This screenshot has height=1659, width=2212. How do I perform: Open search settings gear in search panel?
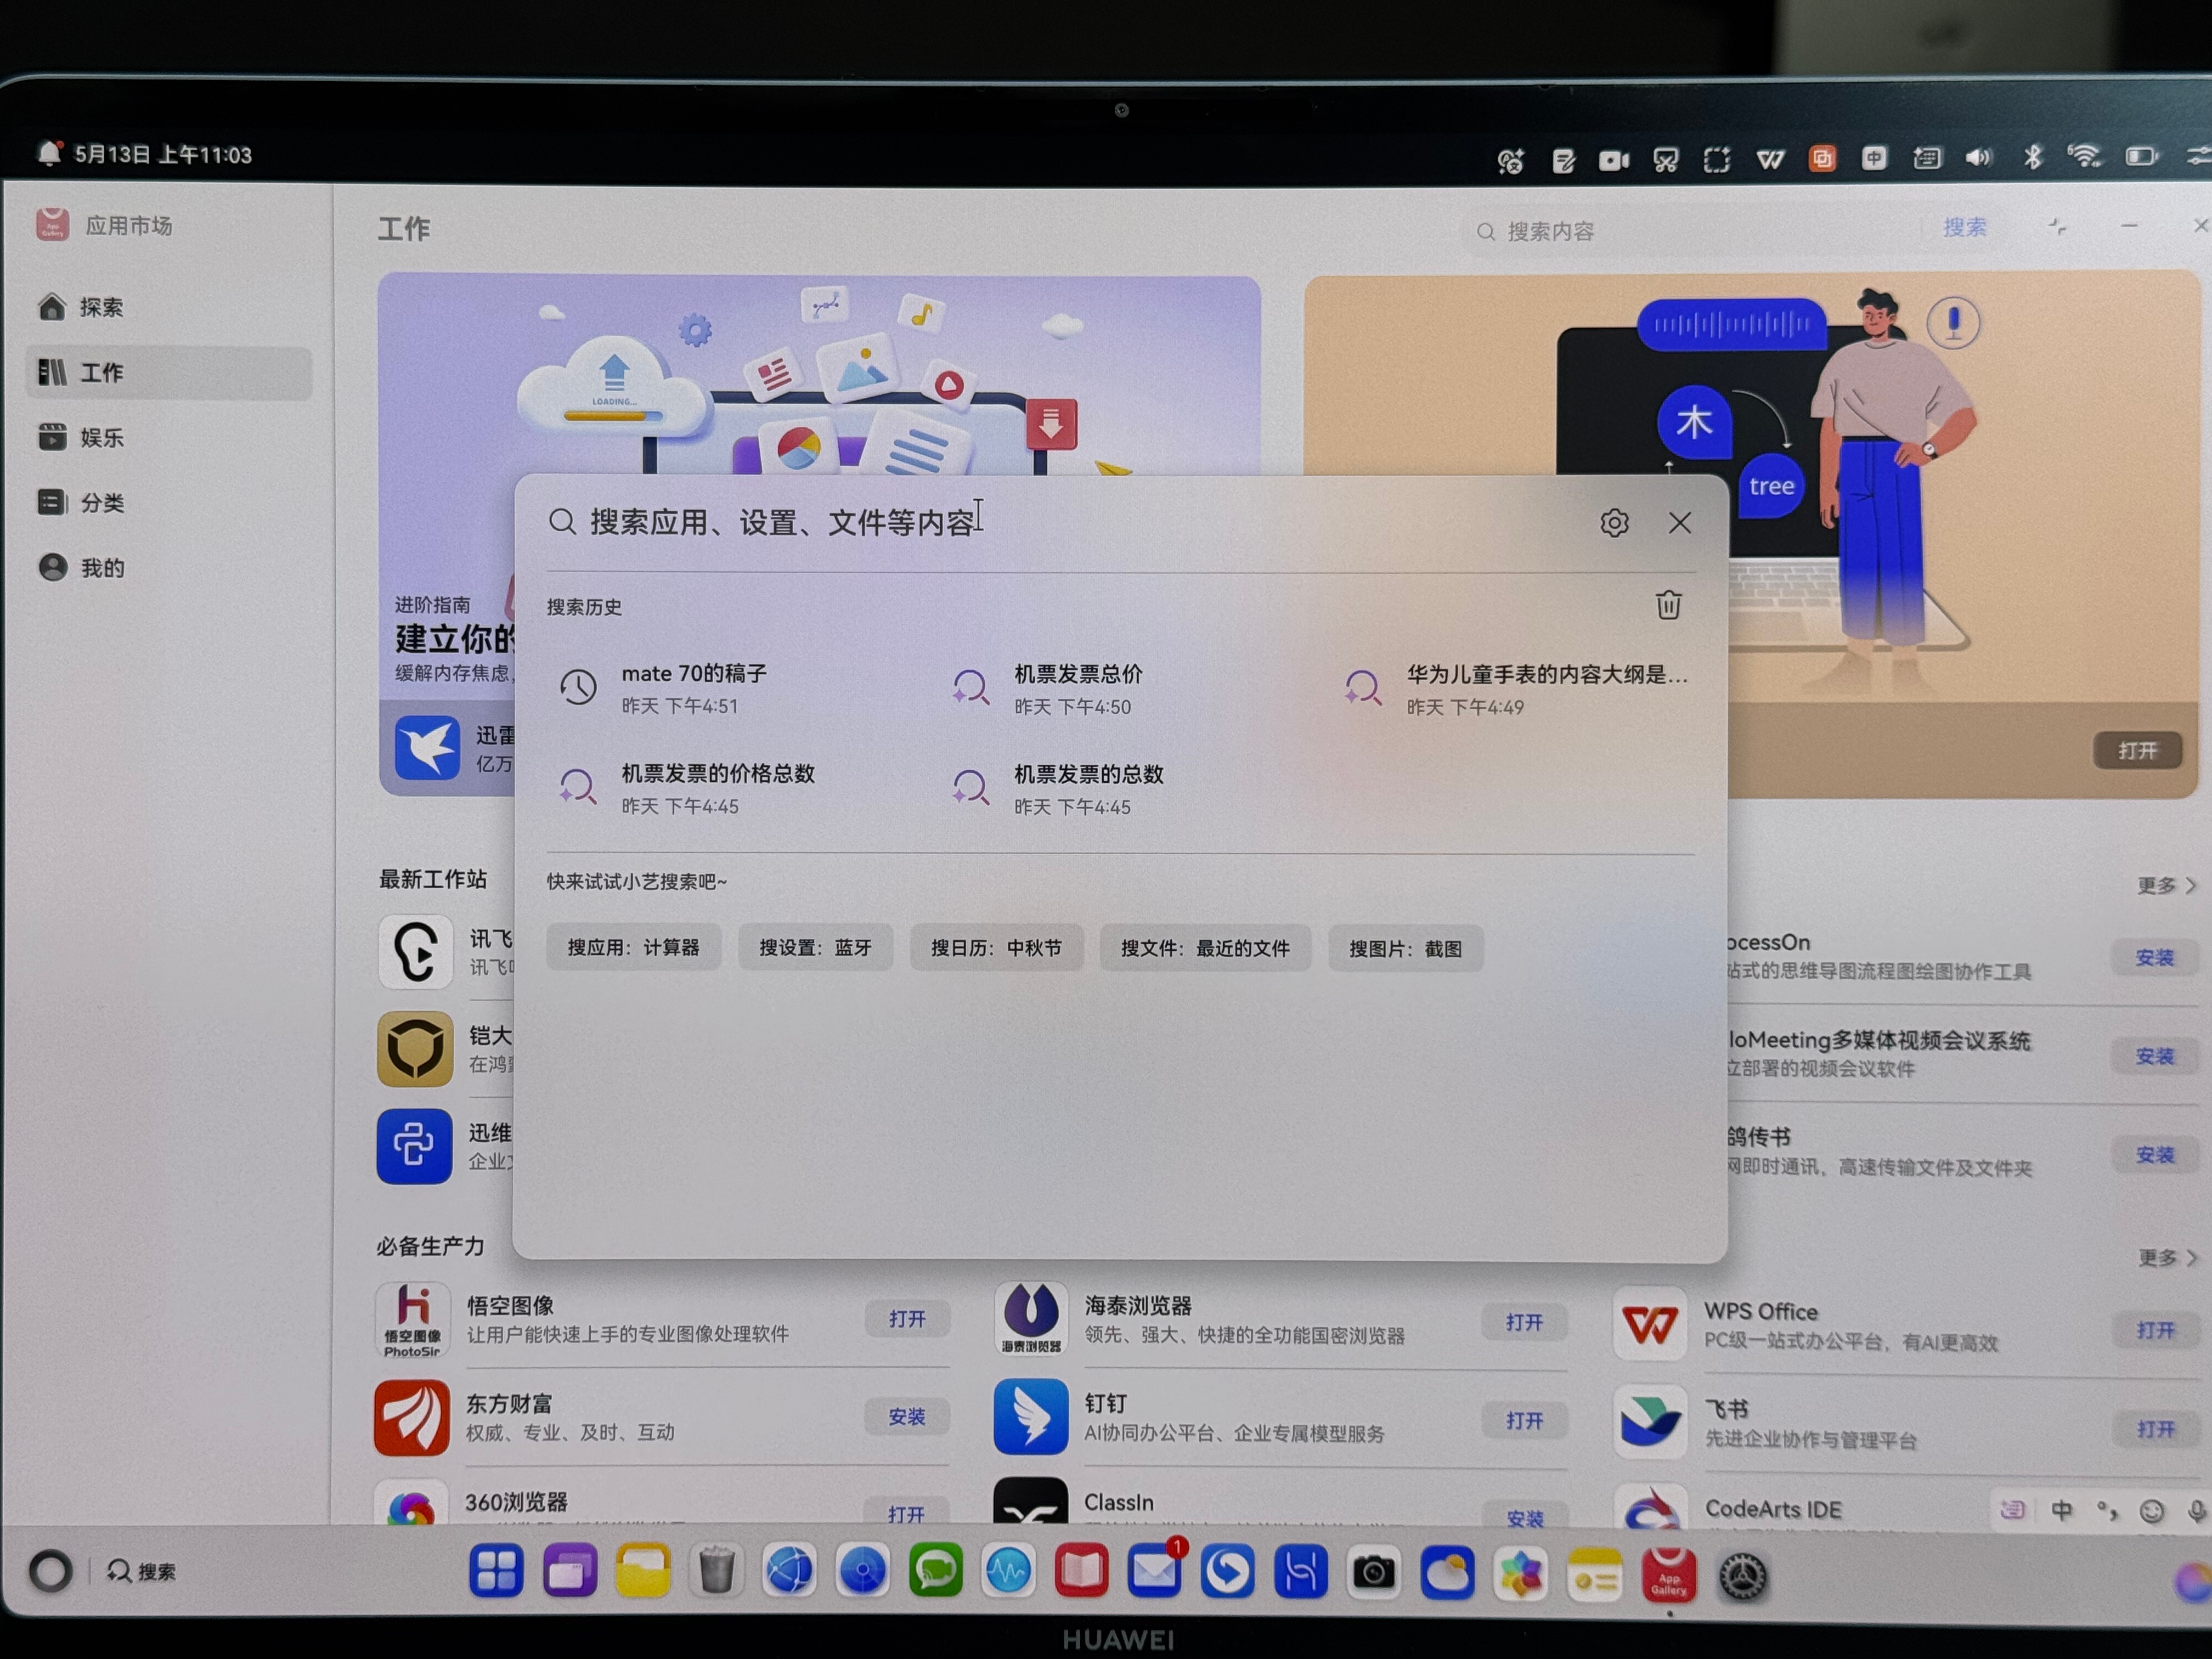click(x=1613, y=523)
